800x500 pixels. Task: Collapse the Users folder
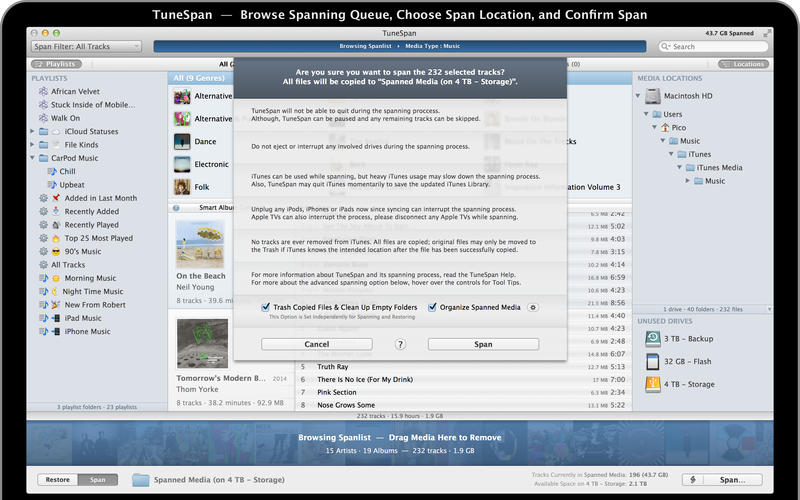pyautogui.click(x=646, y=114)
